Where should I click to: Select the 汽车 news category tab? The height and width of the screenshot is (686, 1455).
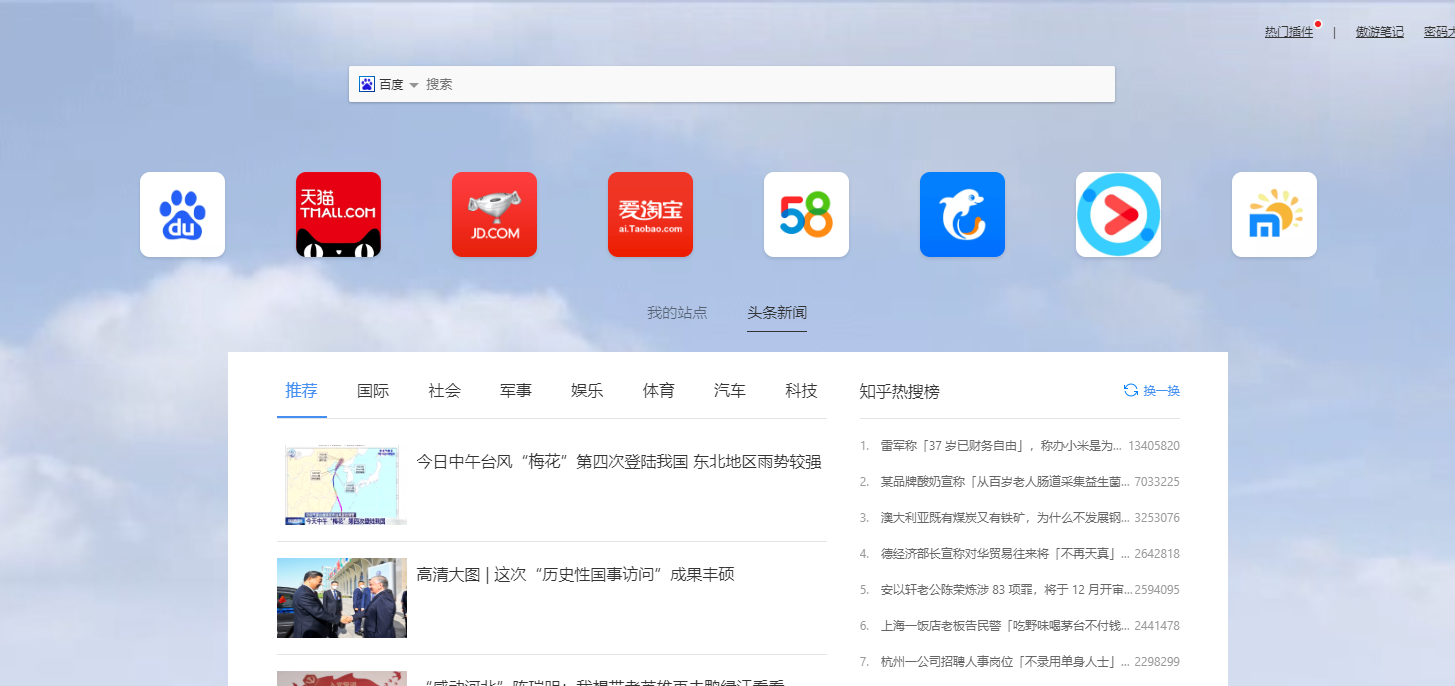click(730, 391)
